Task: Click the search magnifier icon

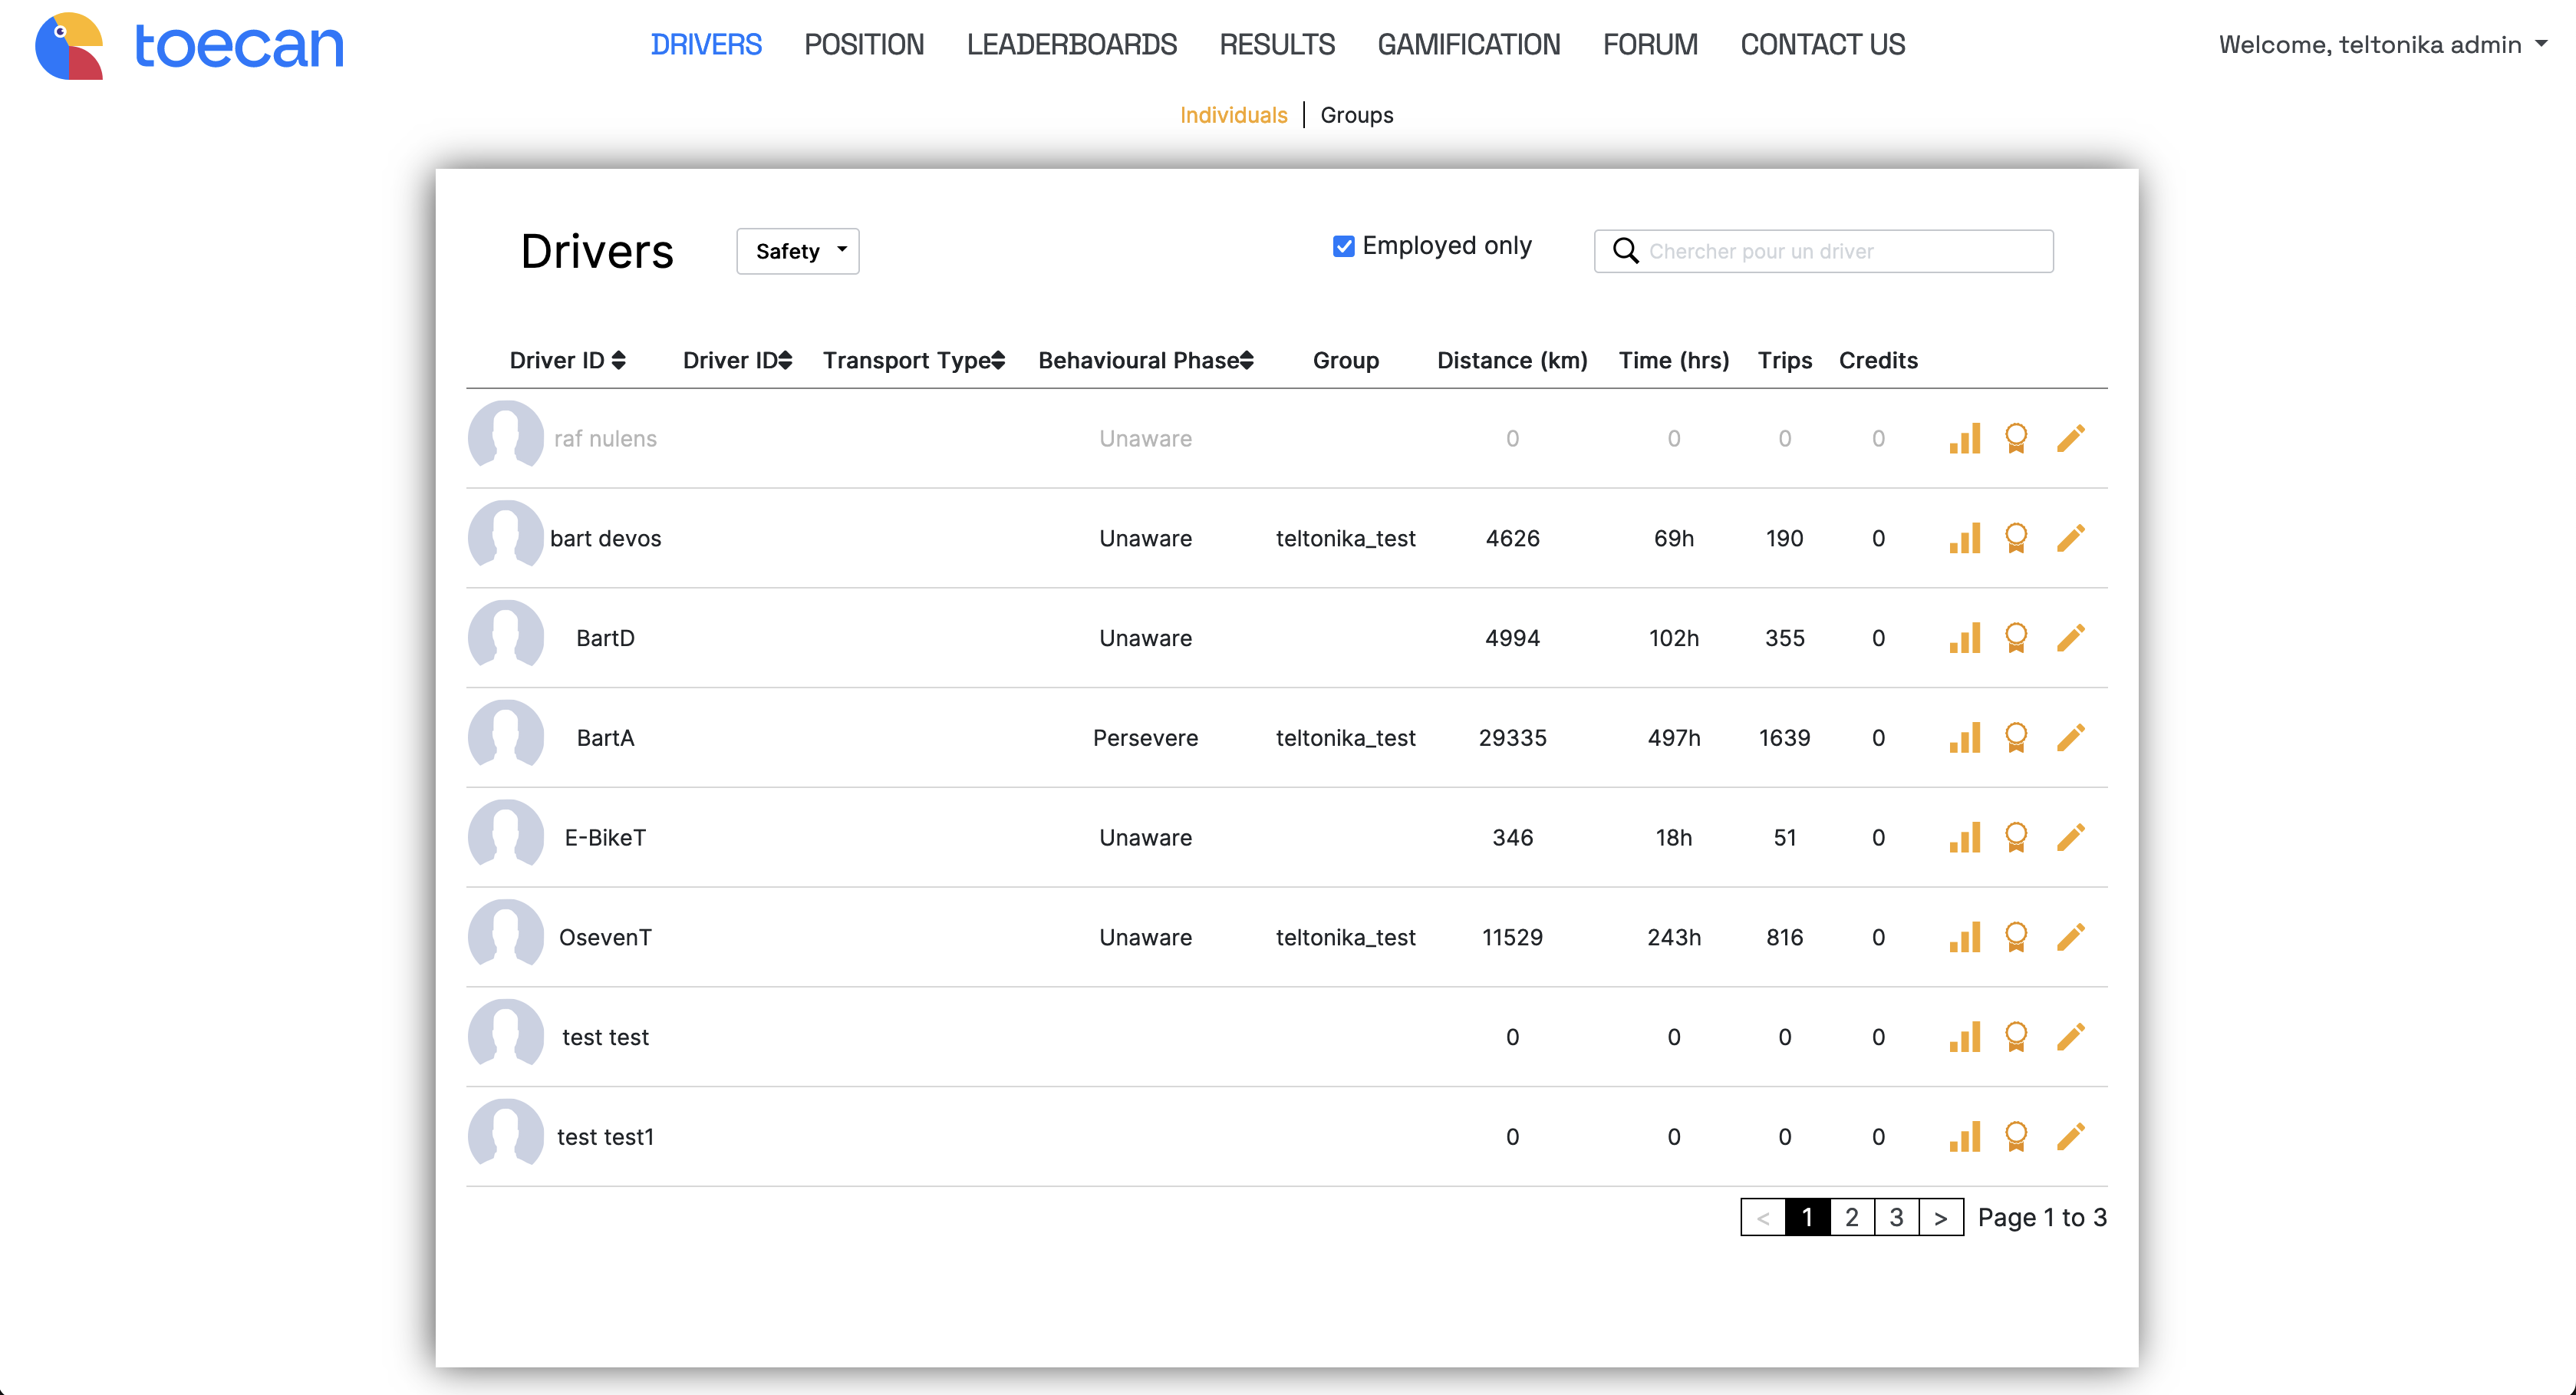Action: tap(1626, 251)
